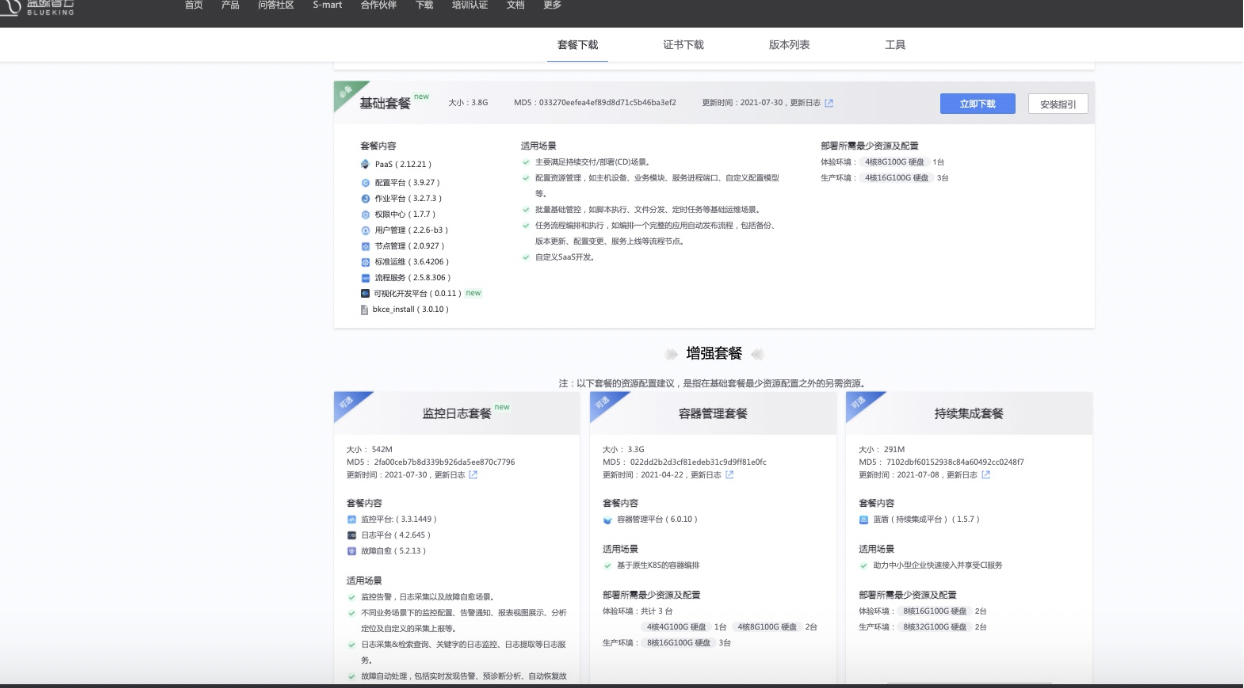Screen dimensions: 1244x688
Task: Click 容器管理套餐 8核16G100G 硬盘 tag
Action: click(x=680, y=643)
